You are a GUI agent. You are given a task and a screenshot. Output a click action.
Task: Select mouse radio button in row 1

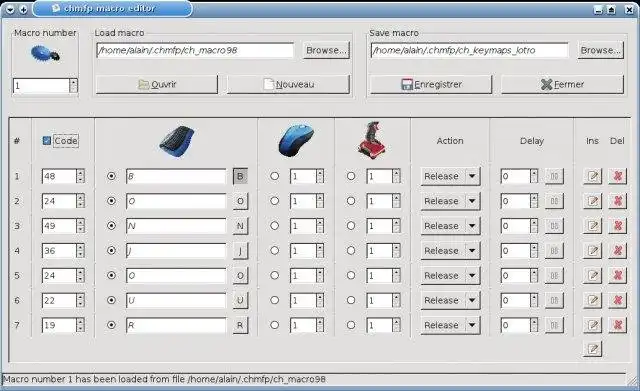[275, 176]
